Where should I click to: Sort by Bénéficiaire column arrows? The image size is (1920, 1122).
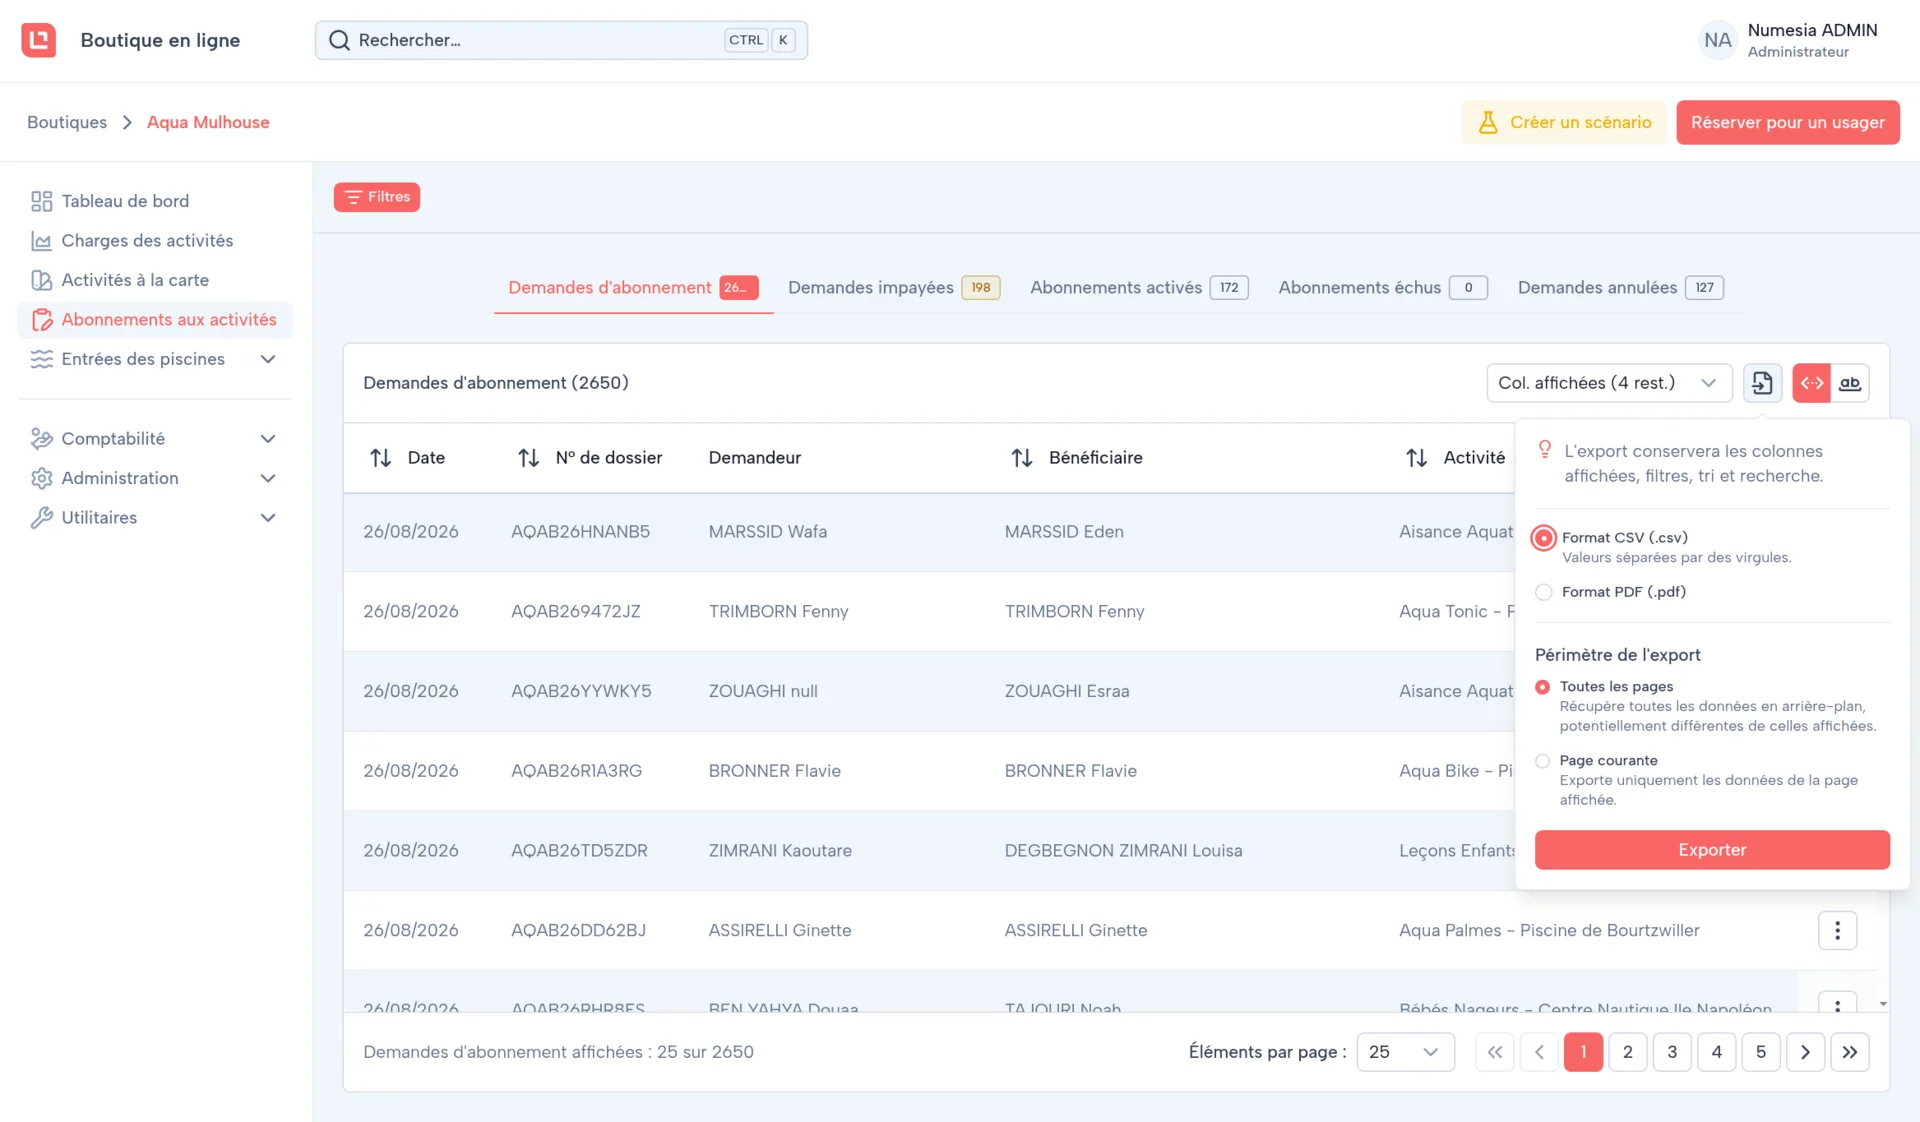pos(1021,458)
